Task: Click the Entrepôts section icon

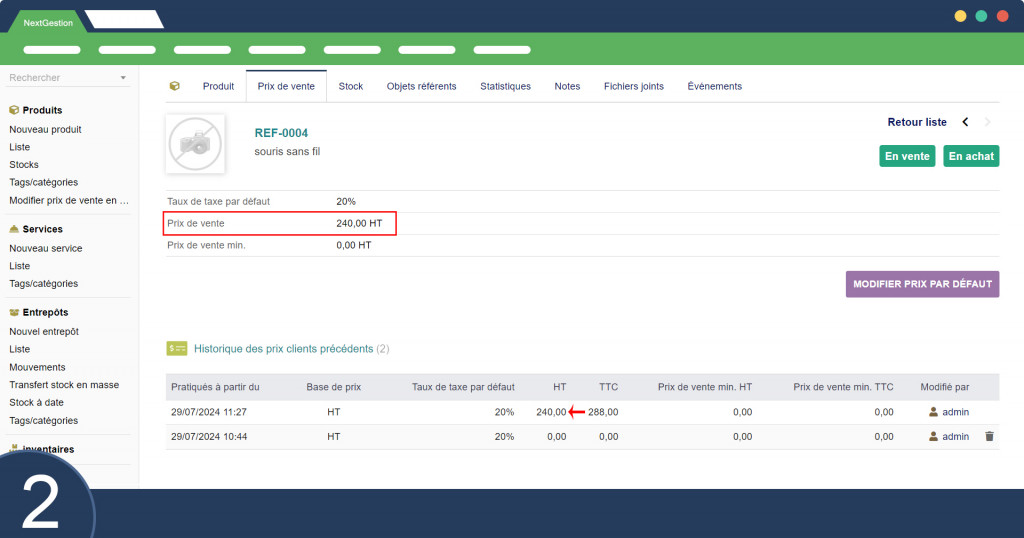Action: pyautogui.click(x=14, y=312)
